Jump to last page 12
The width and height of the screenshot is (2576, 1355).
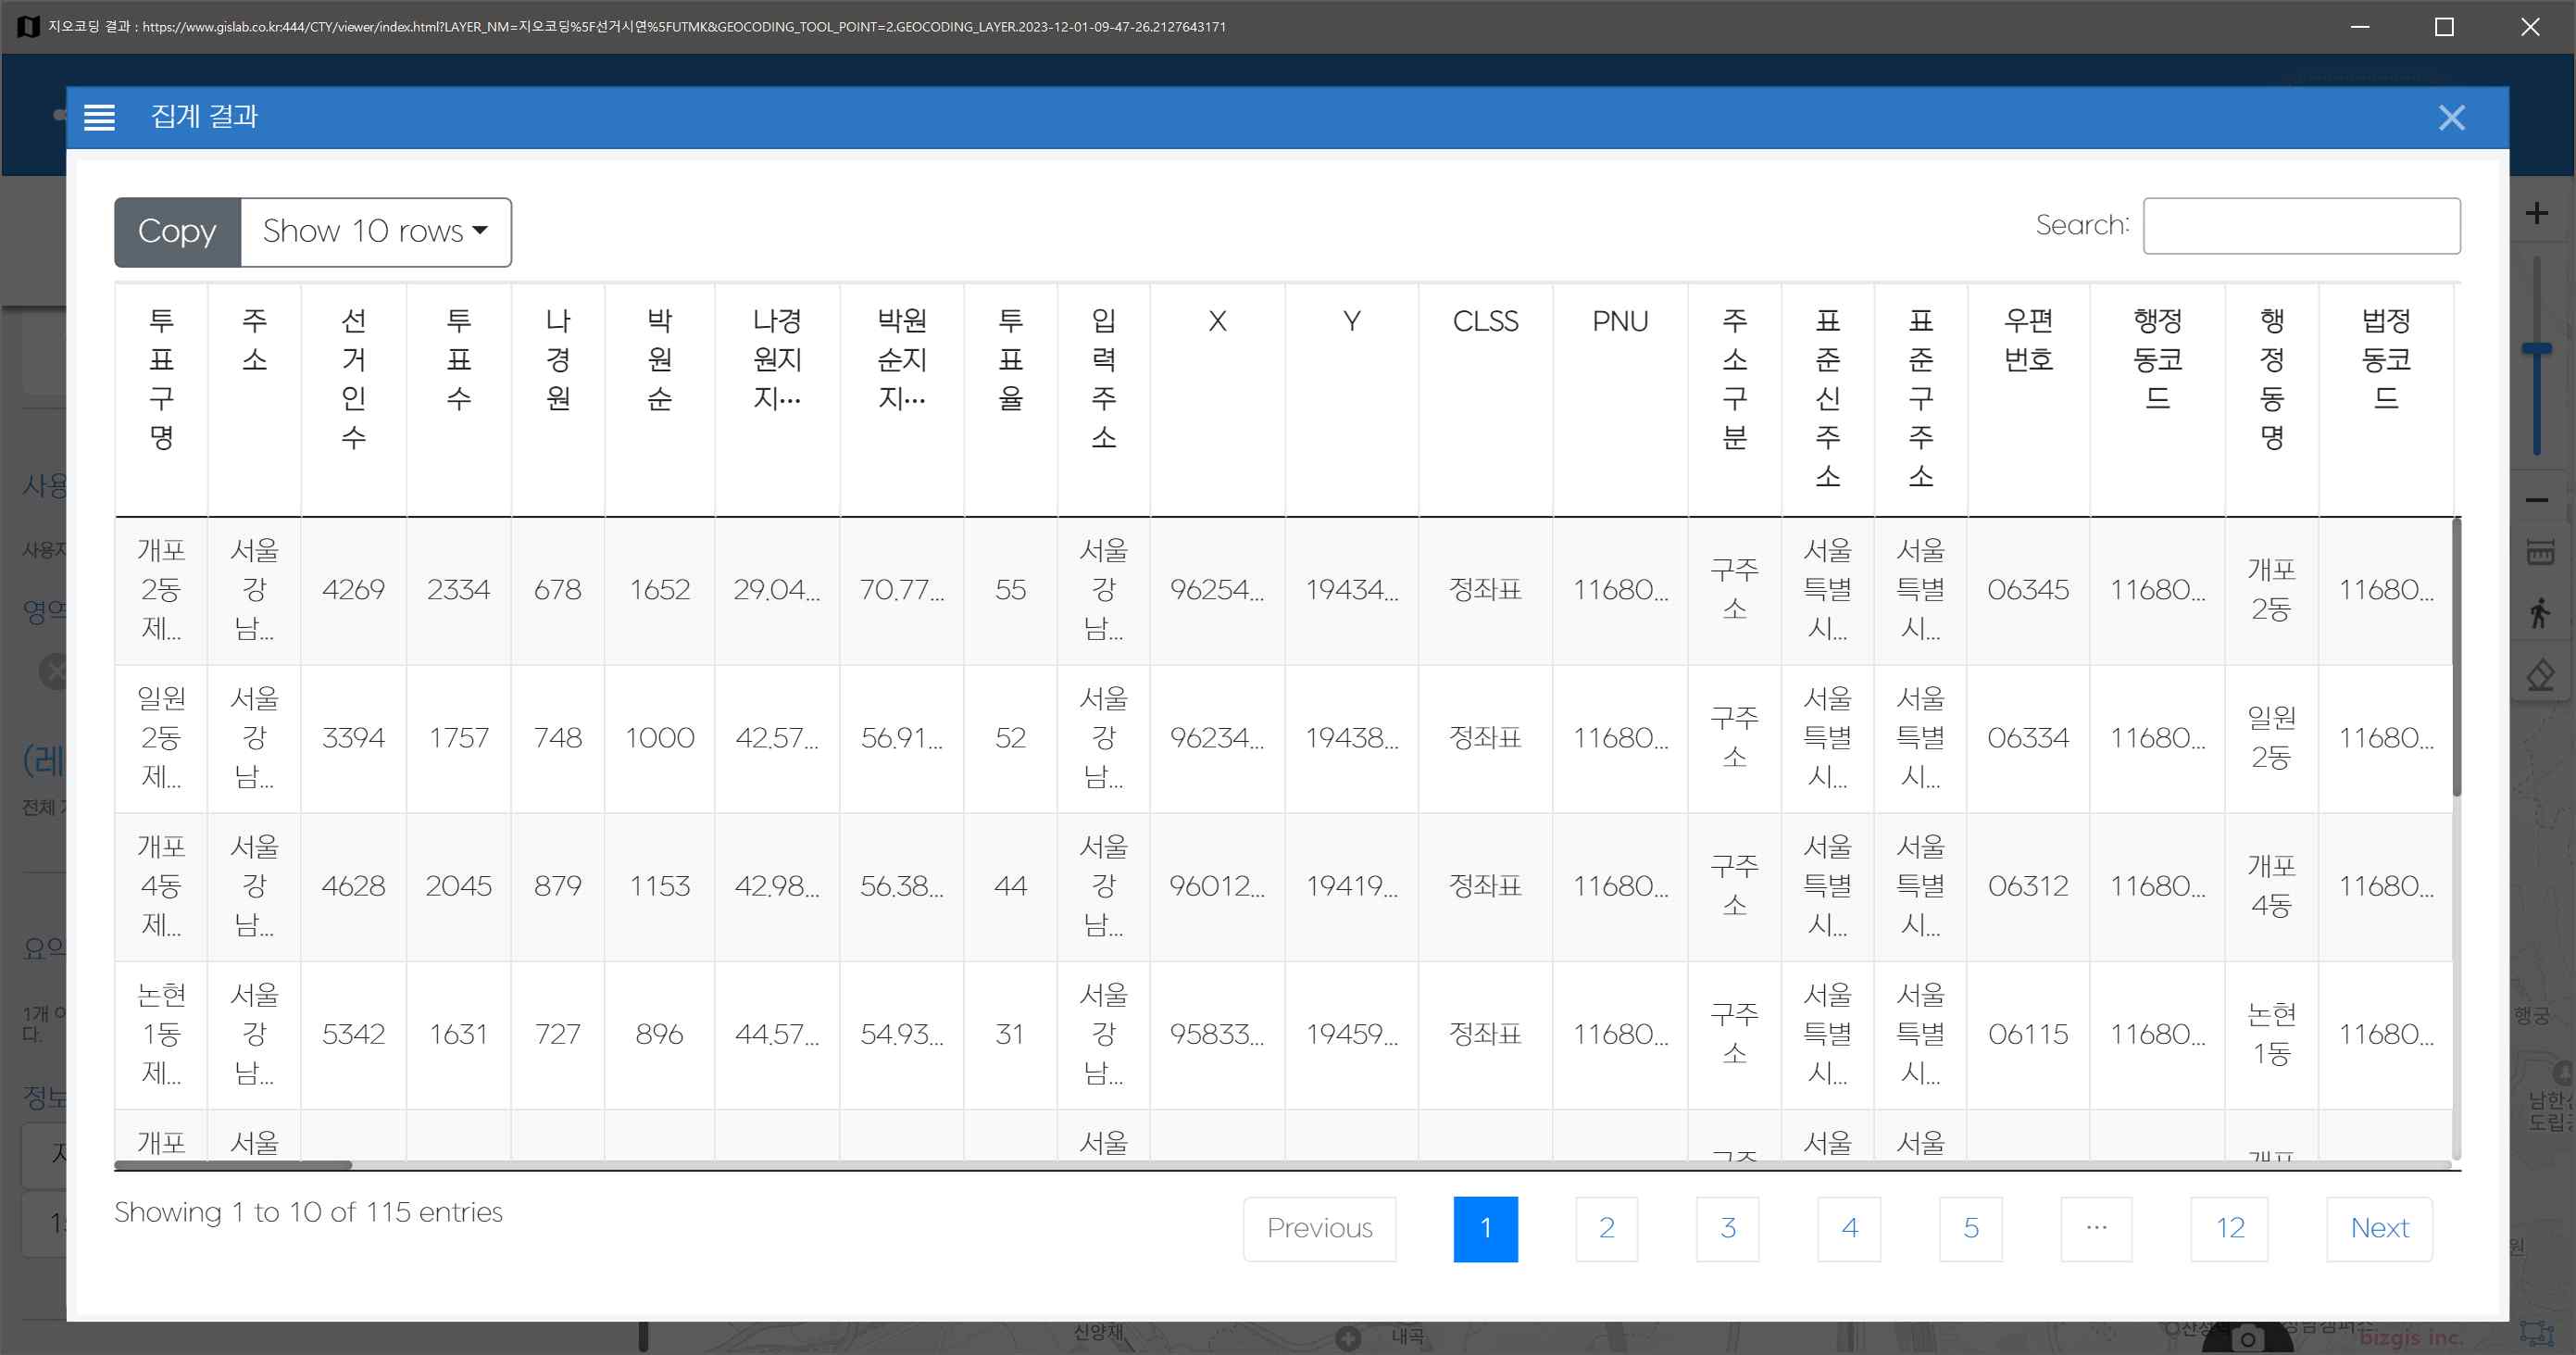(x=2229, y=1228)
